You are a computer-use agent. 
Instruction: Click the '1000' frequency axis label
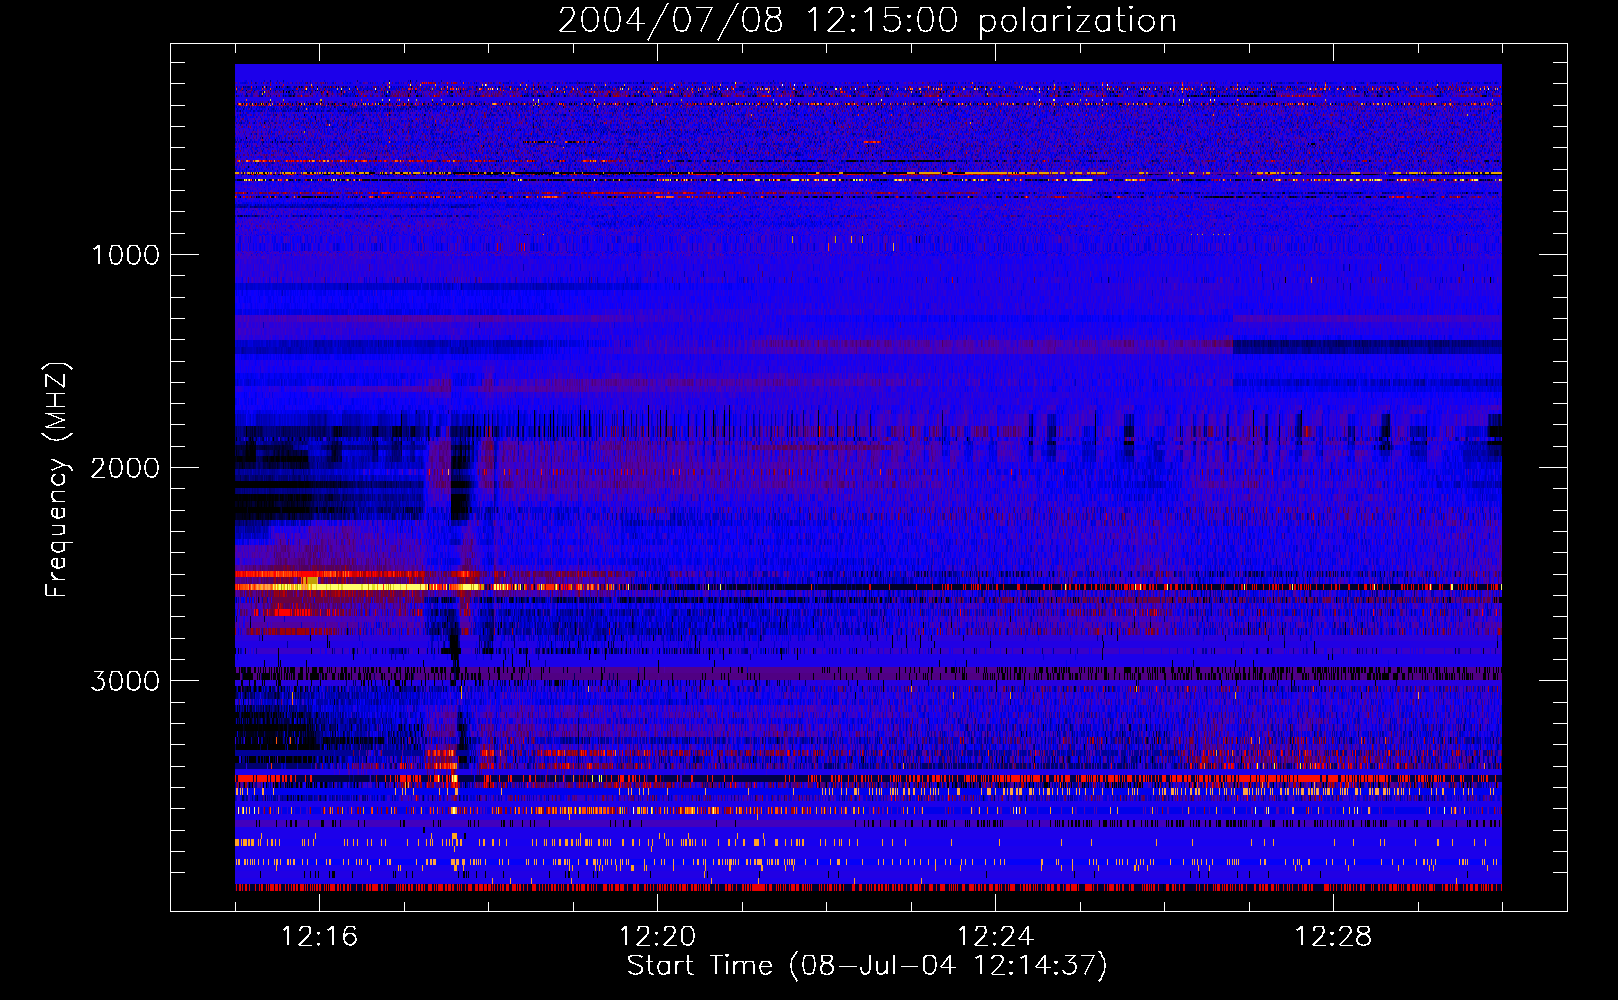(125, 255)
